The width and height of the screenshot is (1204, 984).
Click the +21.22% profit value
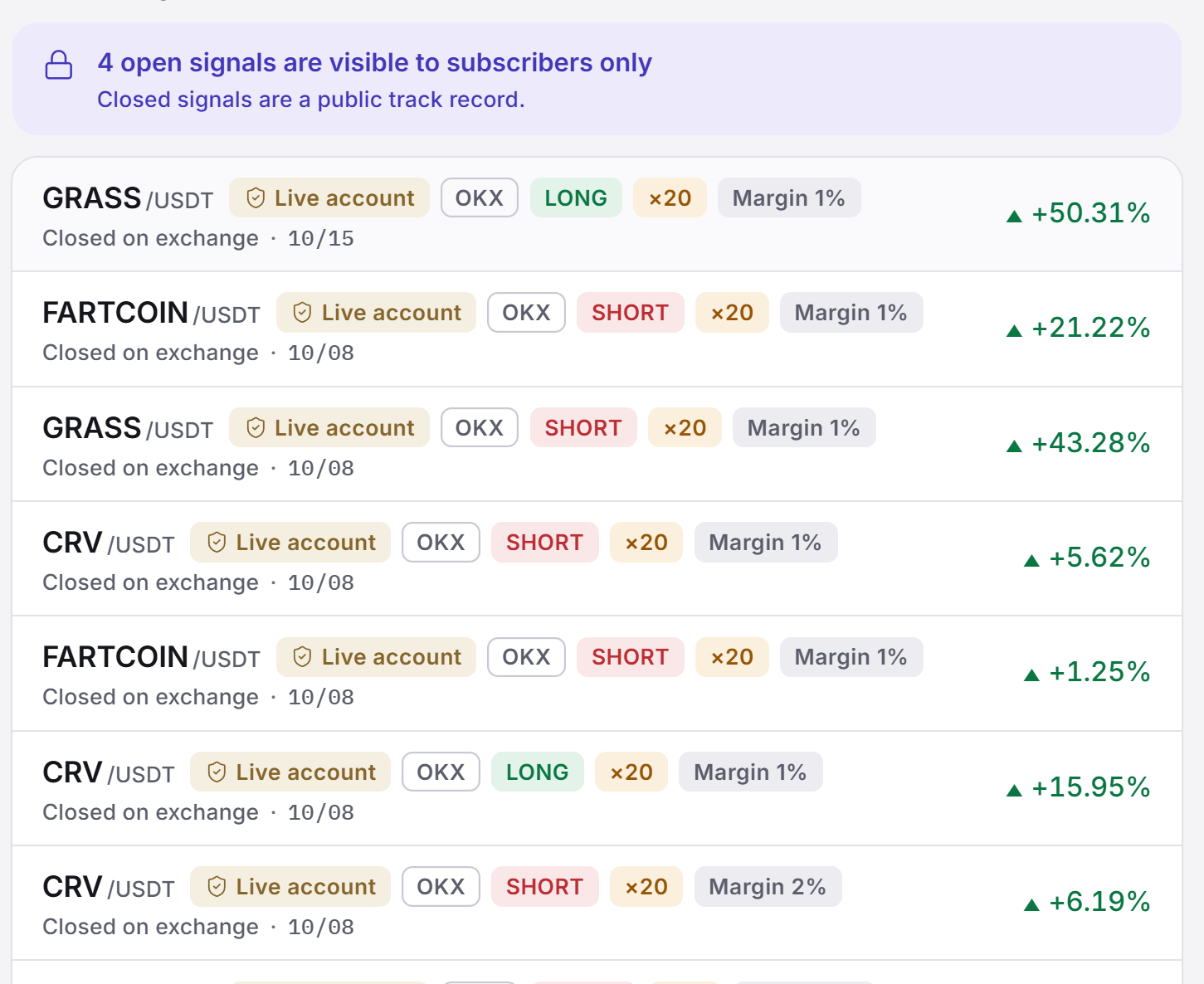1091,328
